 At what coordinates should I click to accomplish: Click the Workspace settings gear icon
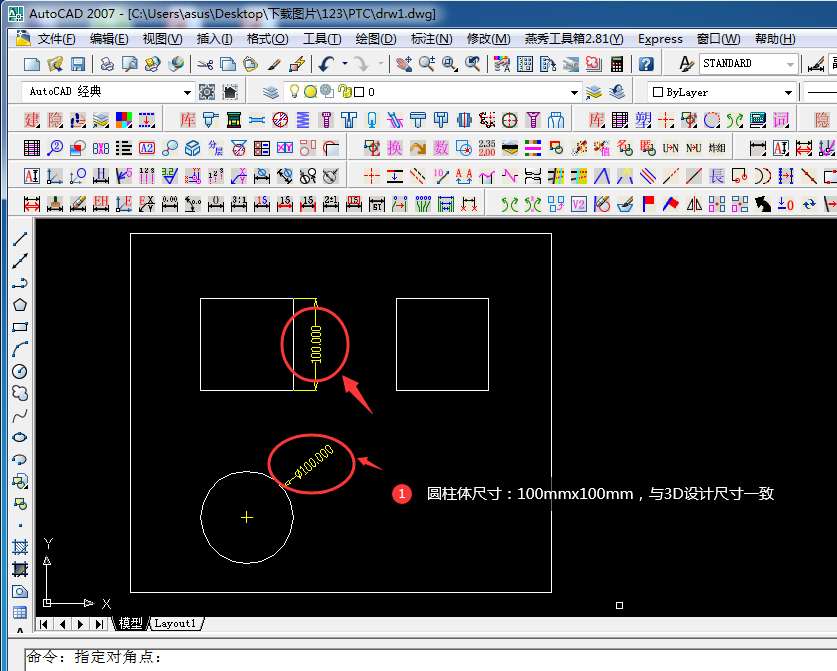pos(207,92)
